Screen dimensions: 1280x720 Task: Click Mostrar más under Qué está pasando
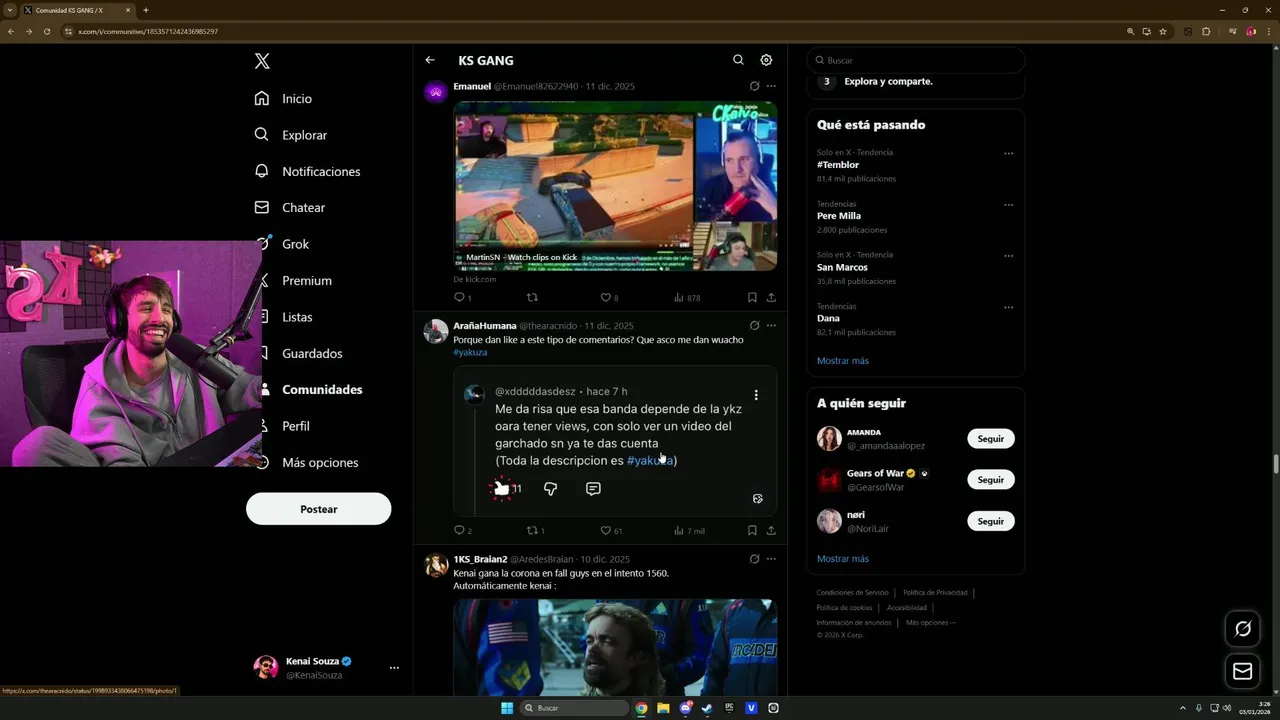[843, 361]
